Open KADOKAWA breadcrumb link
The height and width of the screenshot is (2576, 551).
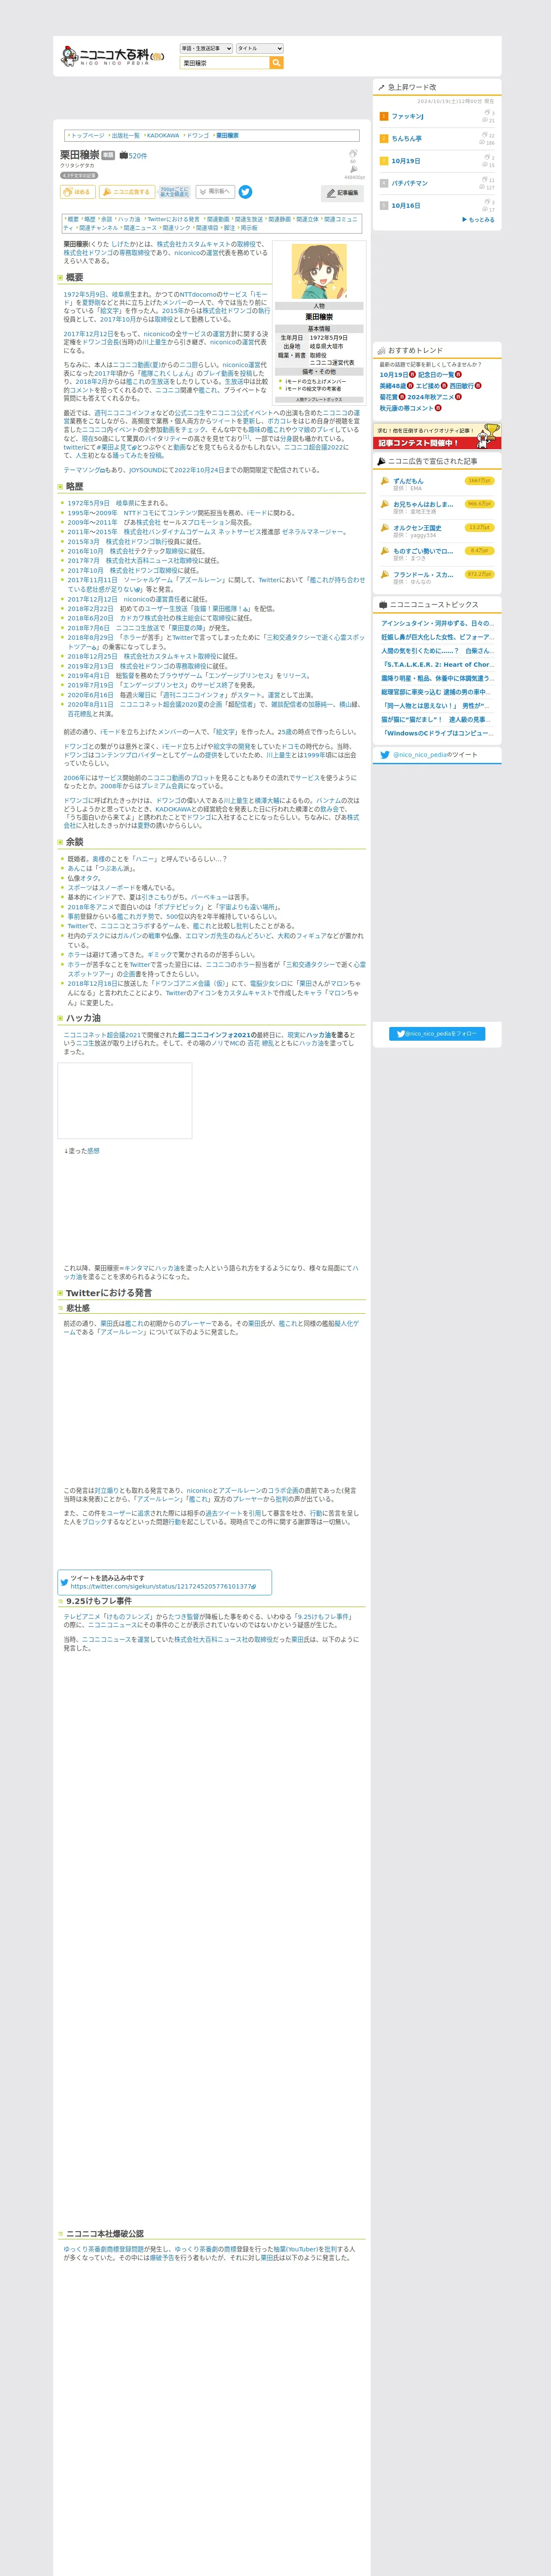(163, 135)
